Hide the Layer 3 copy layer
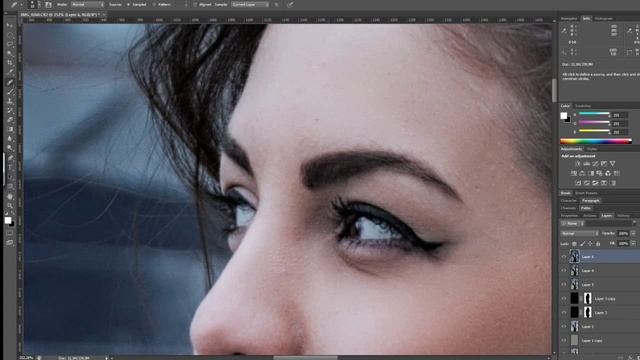The image size is (640, 360). [x=564, y=299]
